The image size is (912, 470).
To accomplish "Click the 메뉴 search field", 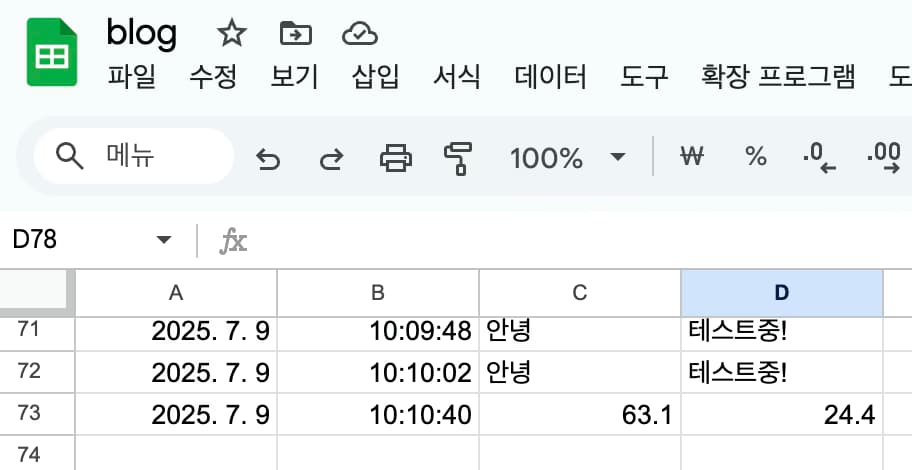I will click(134, 156).
